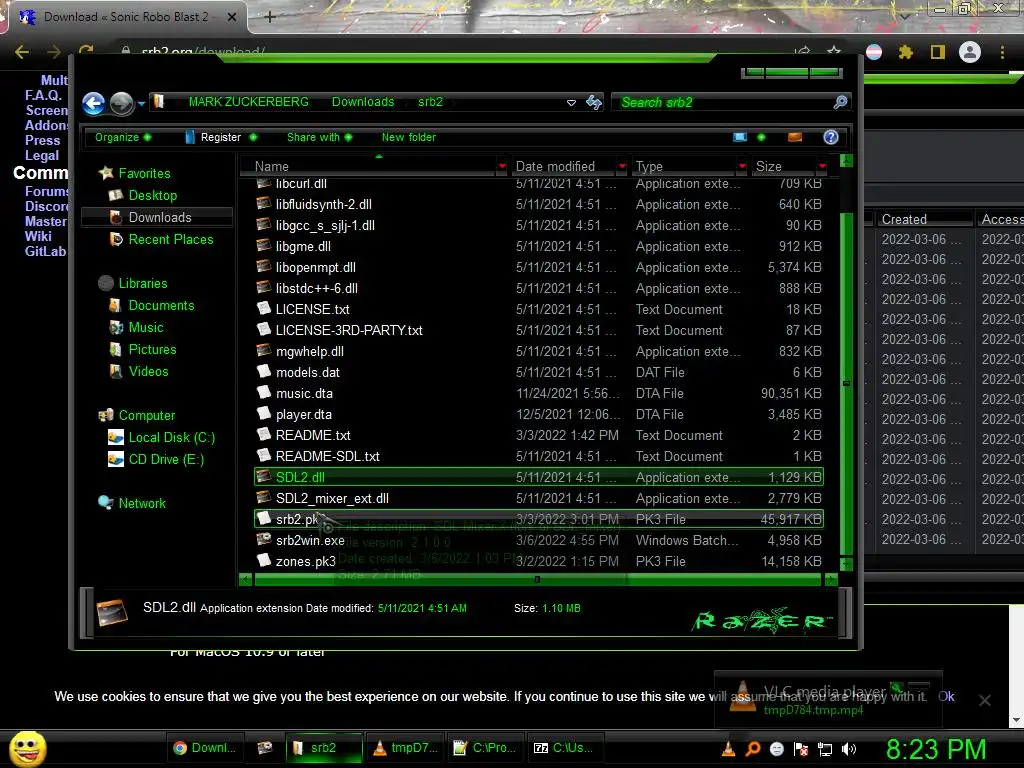Open the recent locations arrow beside navigation buttons
This screenshot has height=768, width=1024.
click(141, 104)
